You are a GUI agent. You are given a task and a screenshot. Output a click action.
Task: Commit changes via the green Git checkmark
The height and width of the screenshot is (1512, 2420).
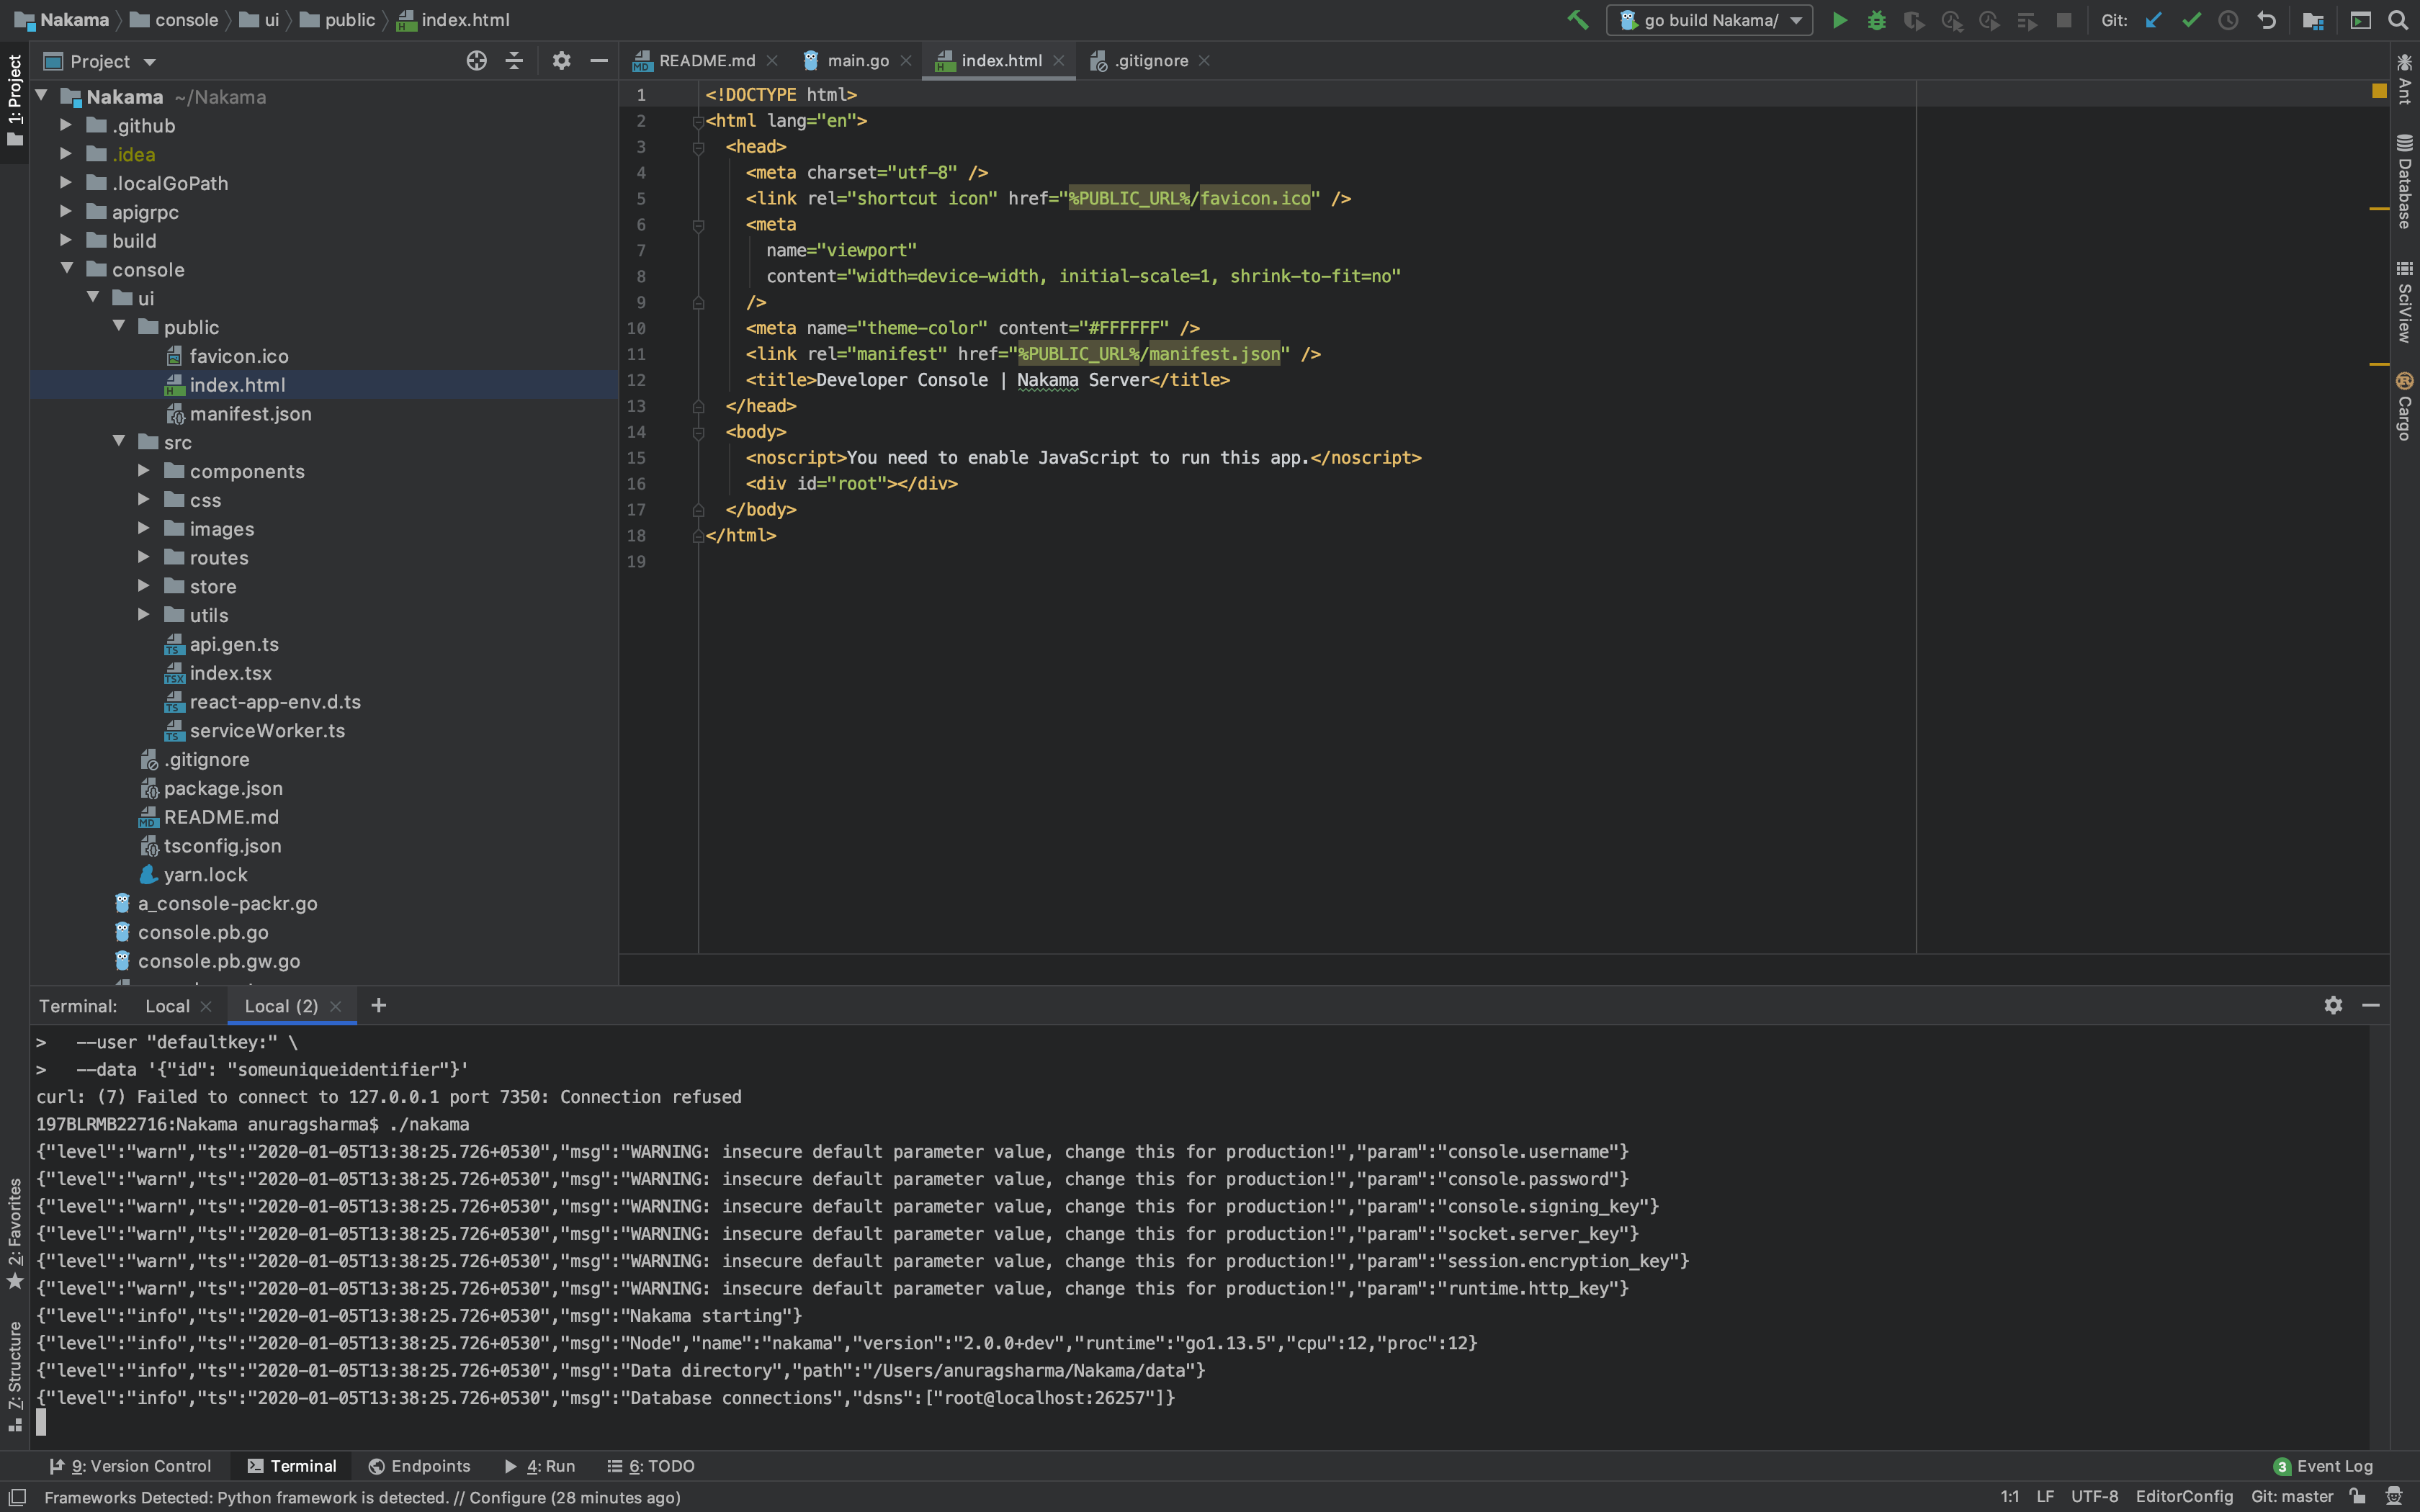pos(2191,20)
